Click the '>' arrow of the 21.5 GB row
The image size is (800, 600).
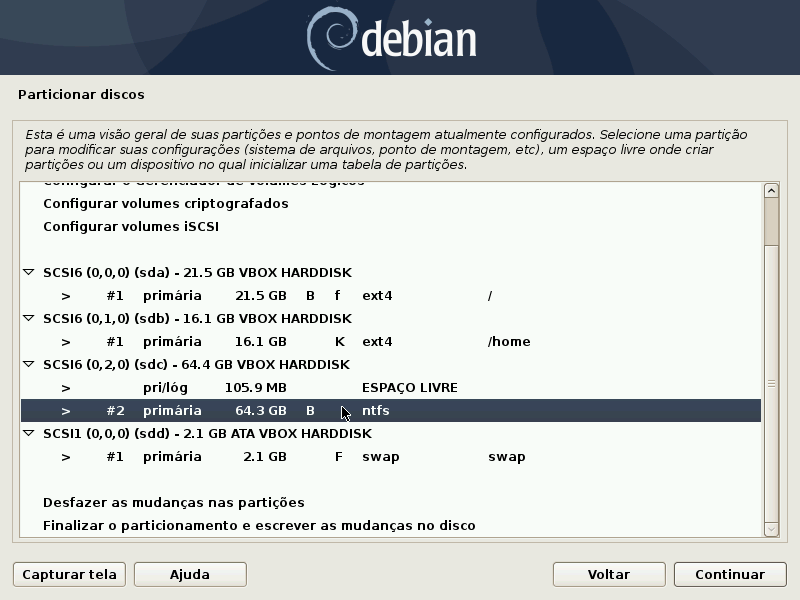(66, 296)
